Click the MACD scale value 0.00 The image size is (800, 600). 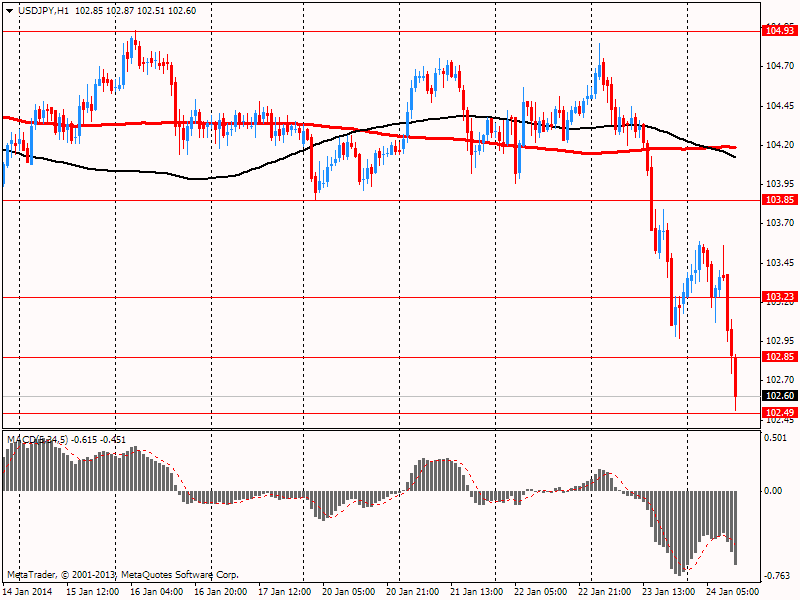coord(774,490)
